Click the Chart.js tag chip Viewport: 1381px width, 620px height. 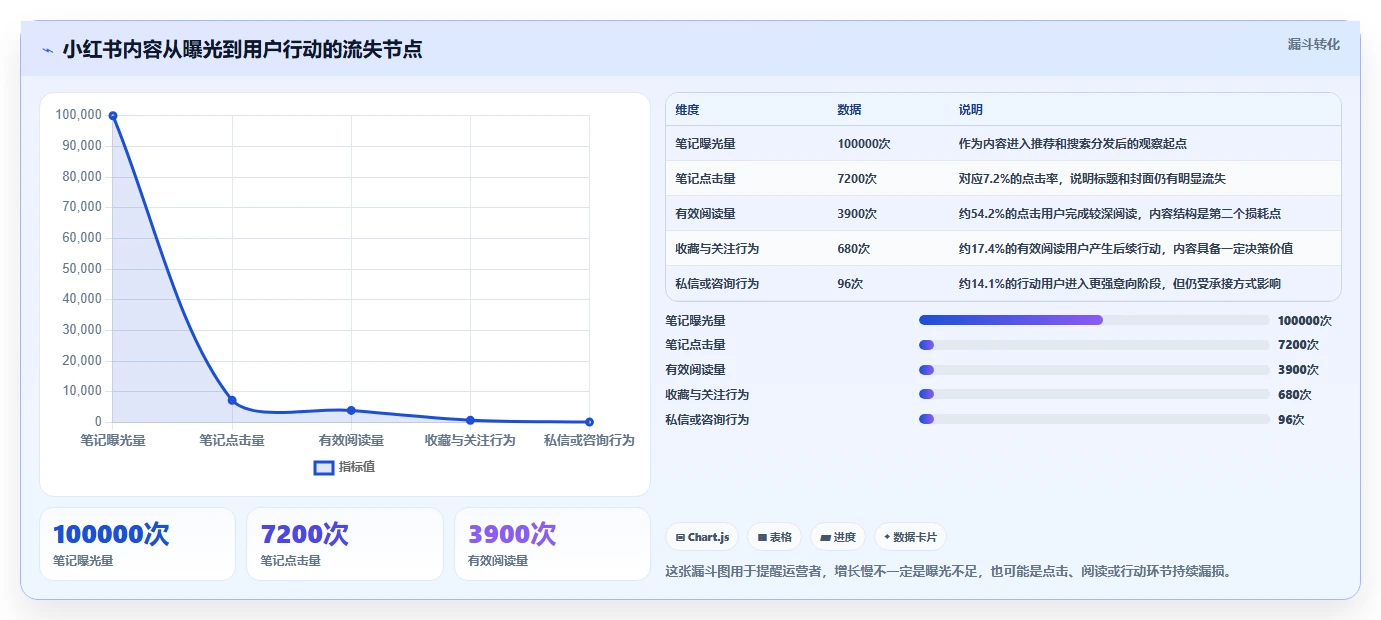pos(702,537)
